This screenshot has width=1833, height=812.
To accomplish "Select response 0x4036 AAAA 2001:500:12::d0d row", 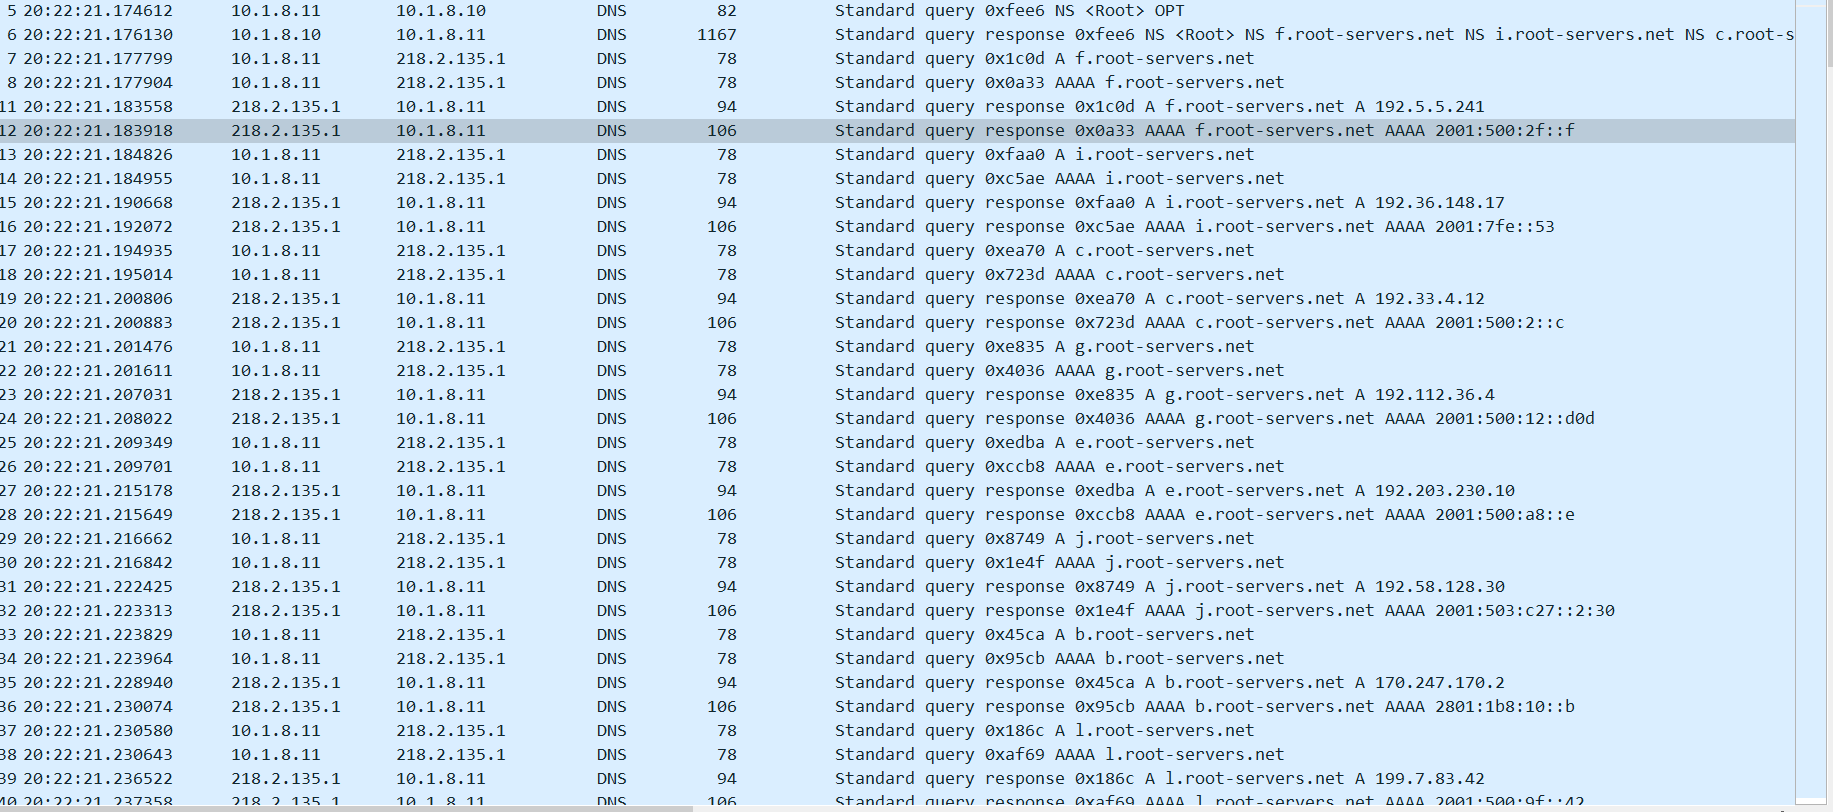I will point(897,419).
